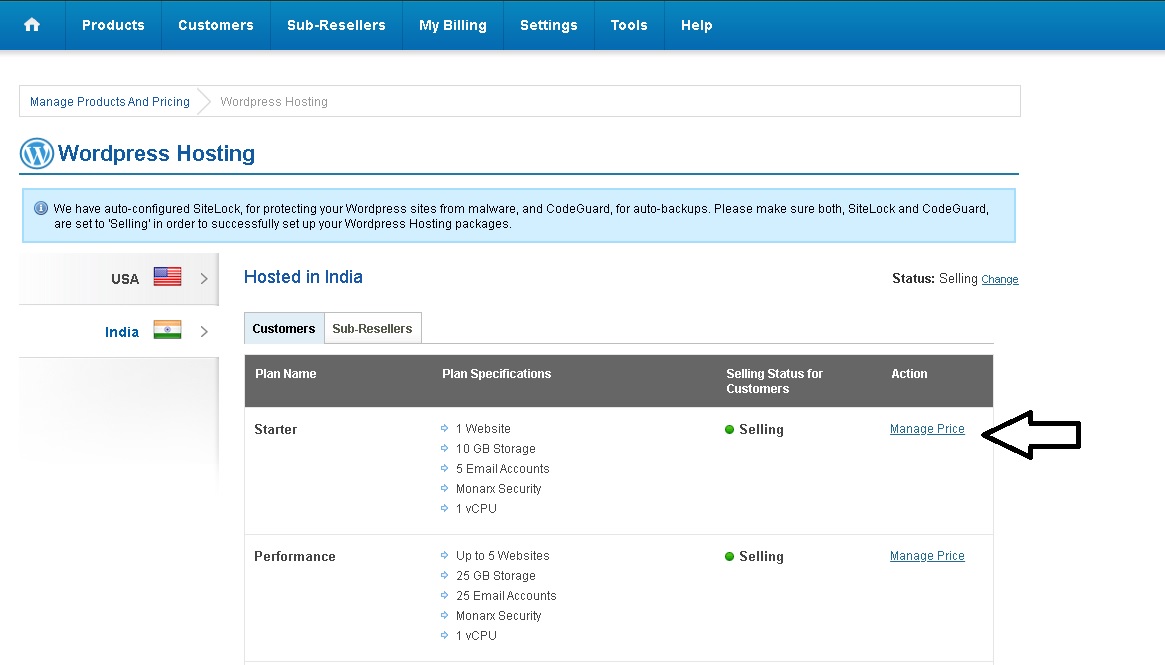Viewport: 1165px width, 665px height.
Task: Click the 25 Email Accounts specification
Action: point(506,596)
